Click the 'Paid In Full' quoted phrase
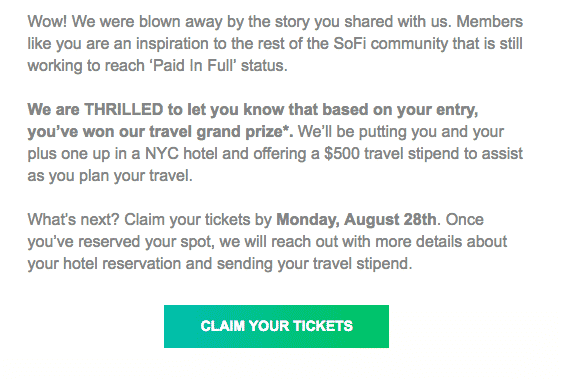The height and width of the screenshot is (379, 561). click(x=192, y=66)
